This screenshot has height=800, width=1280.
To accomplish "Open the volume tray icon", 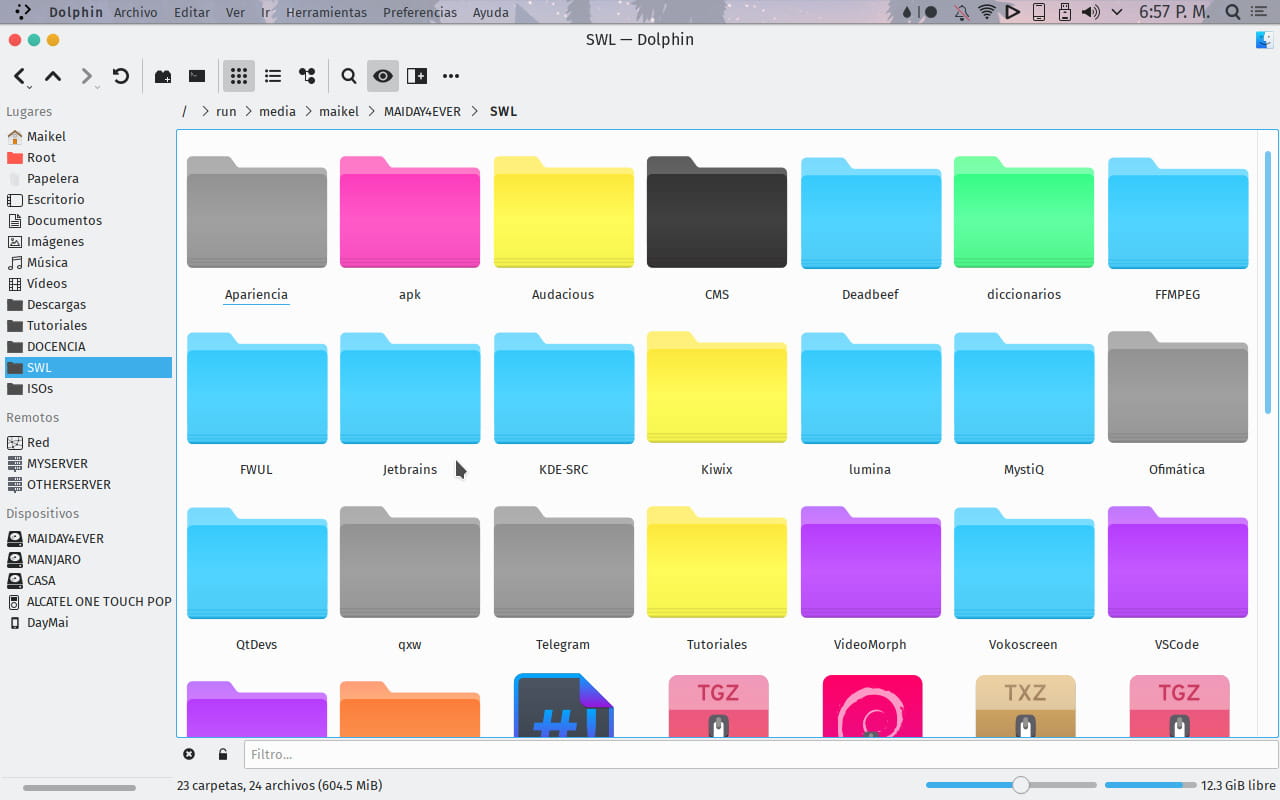I will pos(1090,13).
